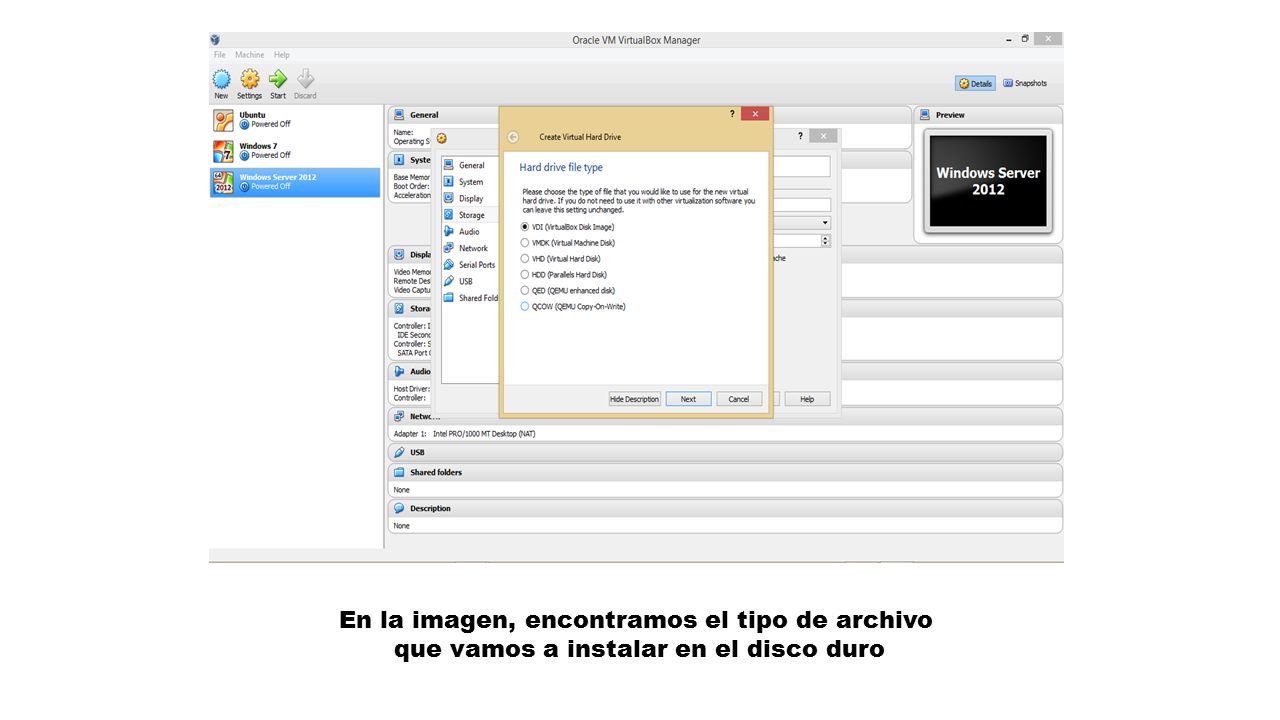Screen dimensions: 1280x720
Task: Click the Next button in wizard
Action: click(x=688, y=399)
